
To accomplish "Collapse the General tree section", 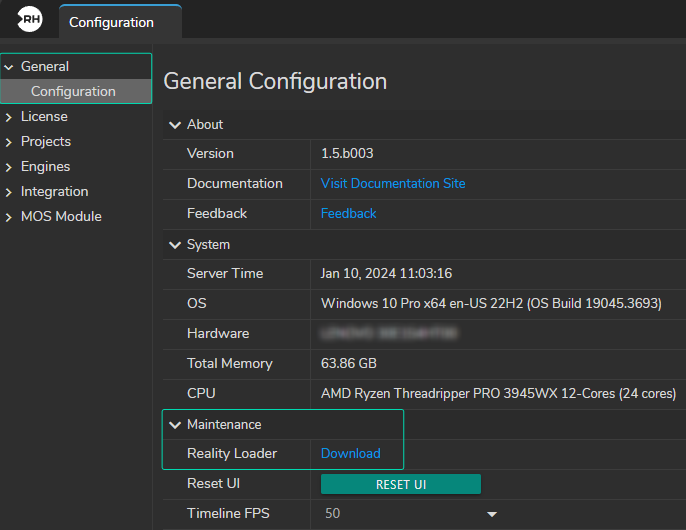I will pos(10,67).
